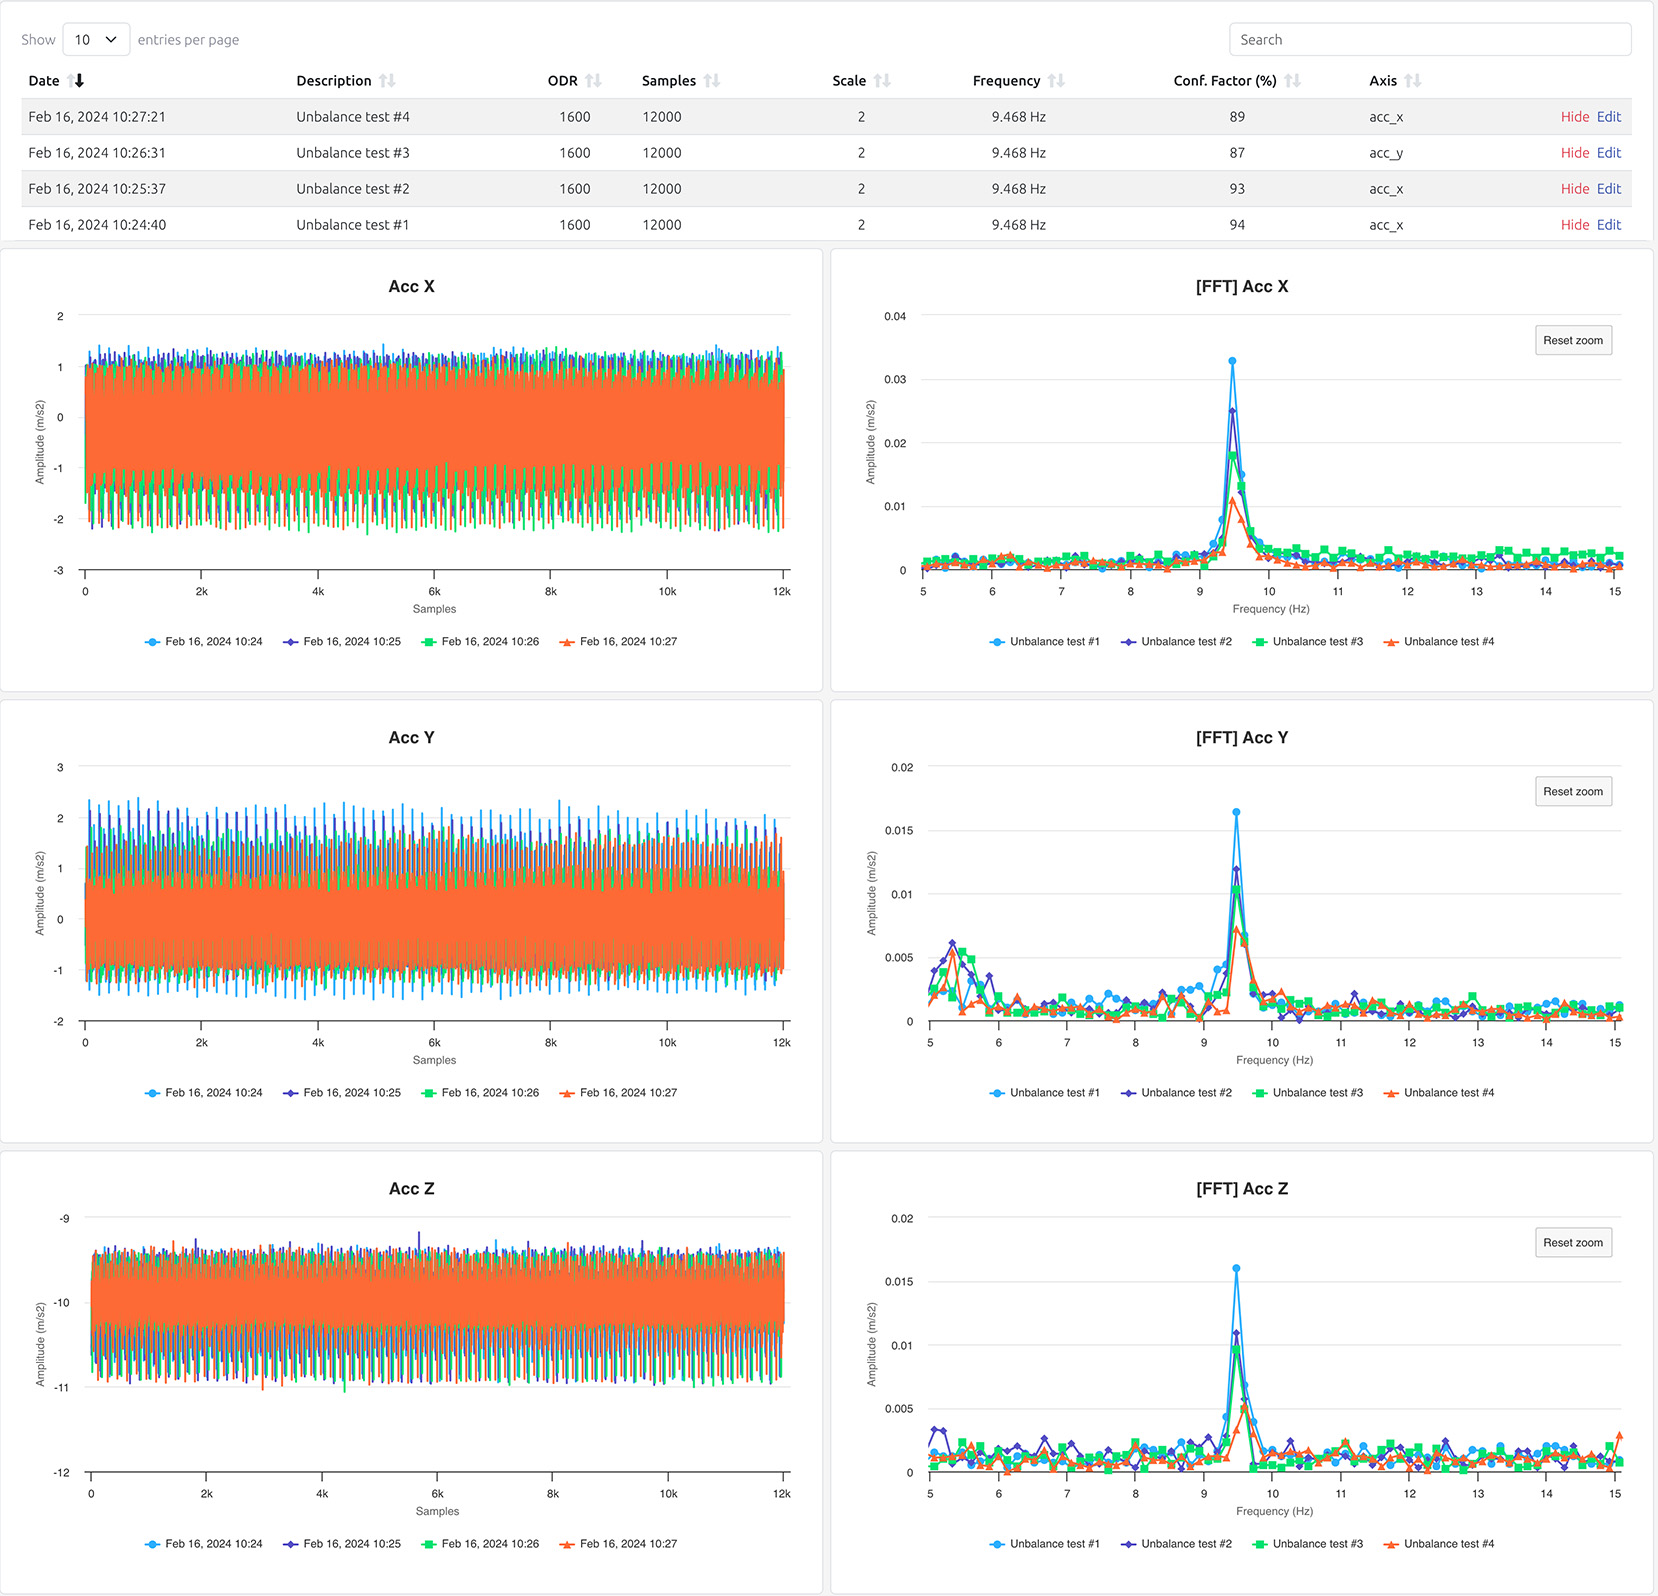This screenshot has height=1596, width=1658.
Task: Reset zoom on the FFT Acc Y chart
Action: (1572, 792)
